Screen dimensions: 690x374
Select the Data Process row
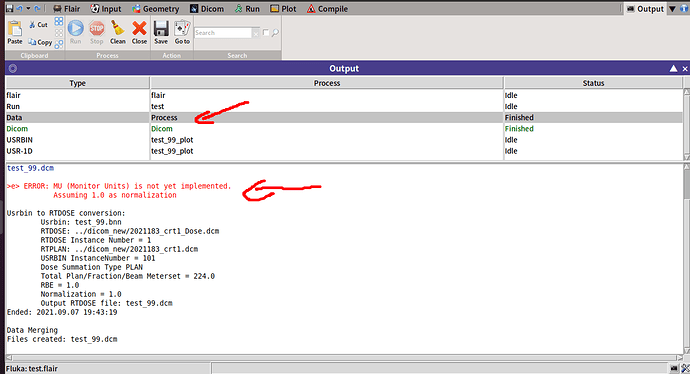[344, 117]
